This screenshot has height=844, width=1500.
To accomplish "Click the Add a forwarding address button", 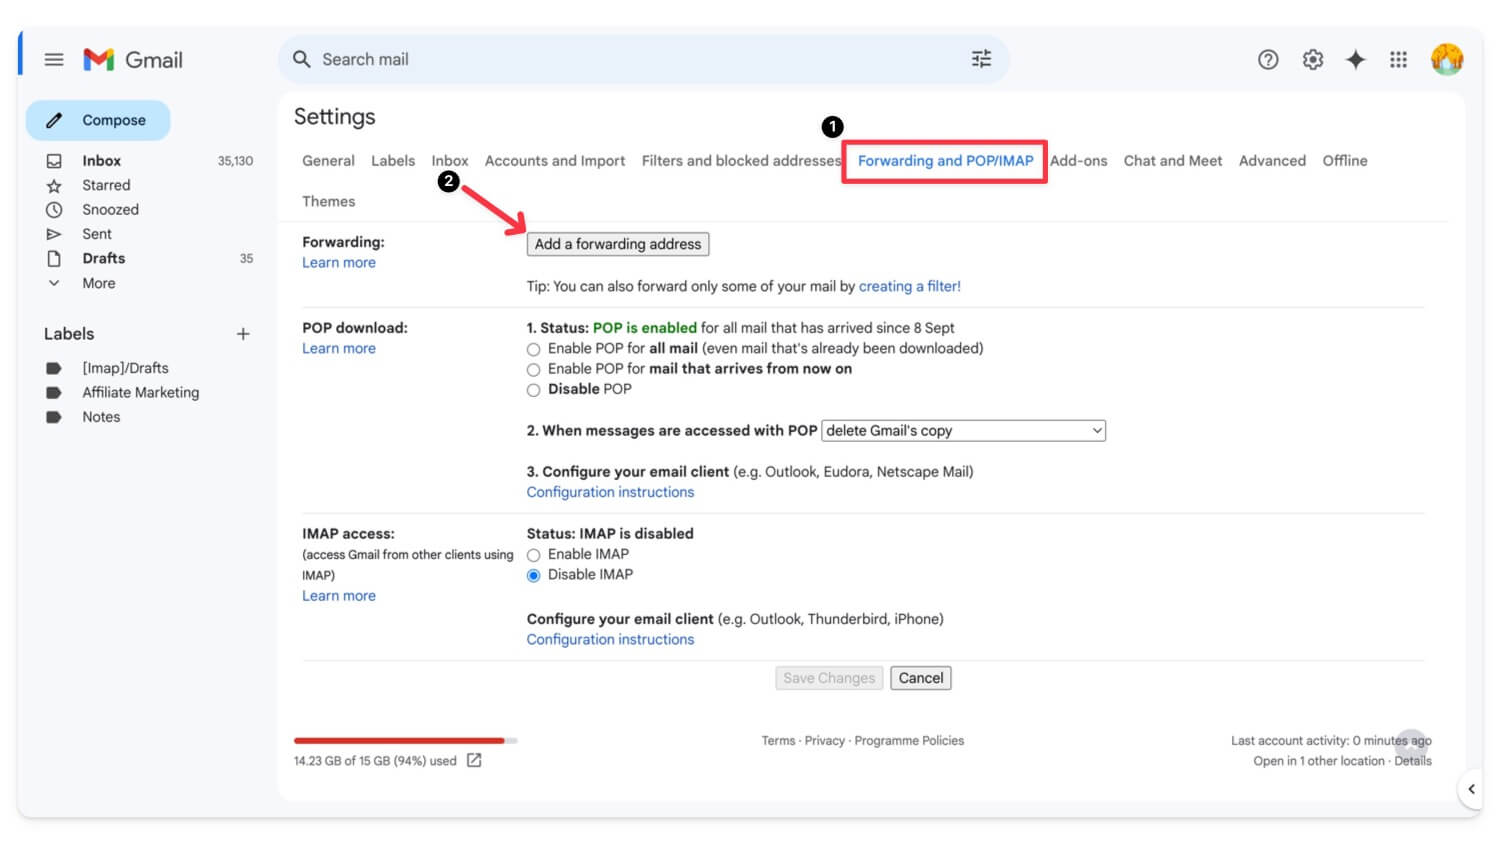I will pos(617,244).
